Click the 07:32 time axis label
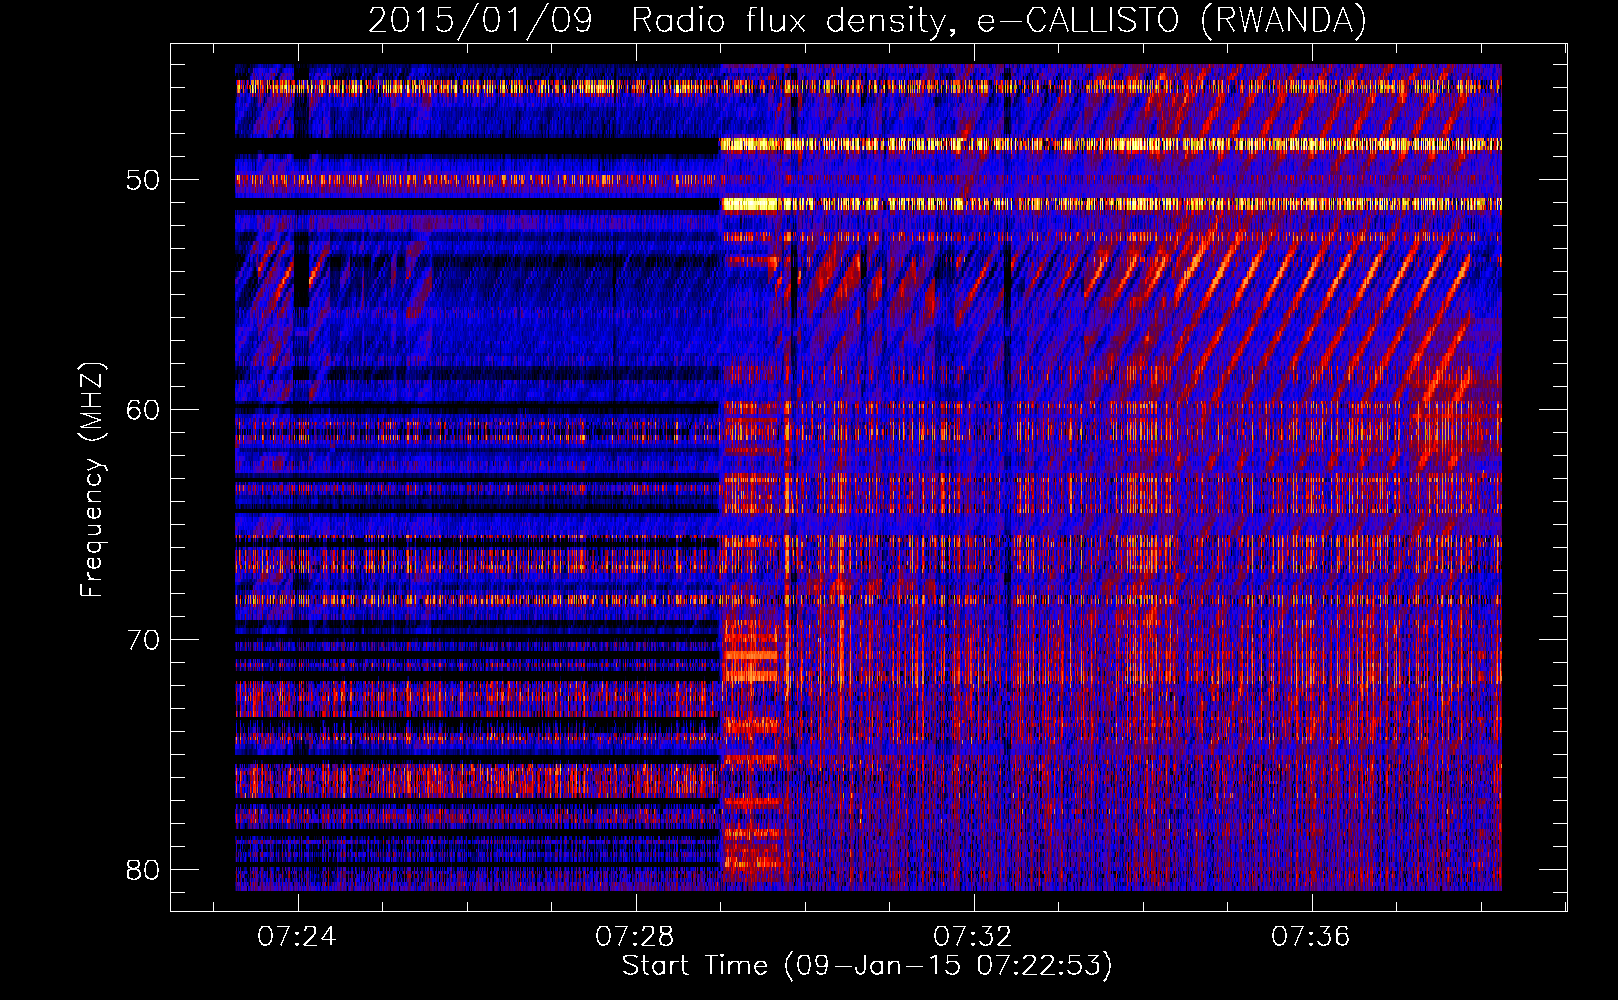The height and width of the screenshot is (1000, 1618). tap(973, 937)
